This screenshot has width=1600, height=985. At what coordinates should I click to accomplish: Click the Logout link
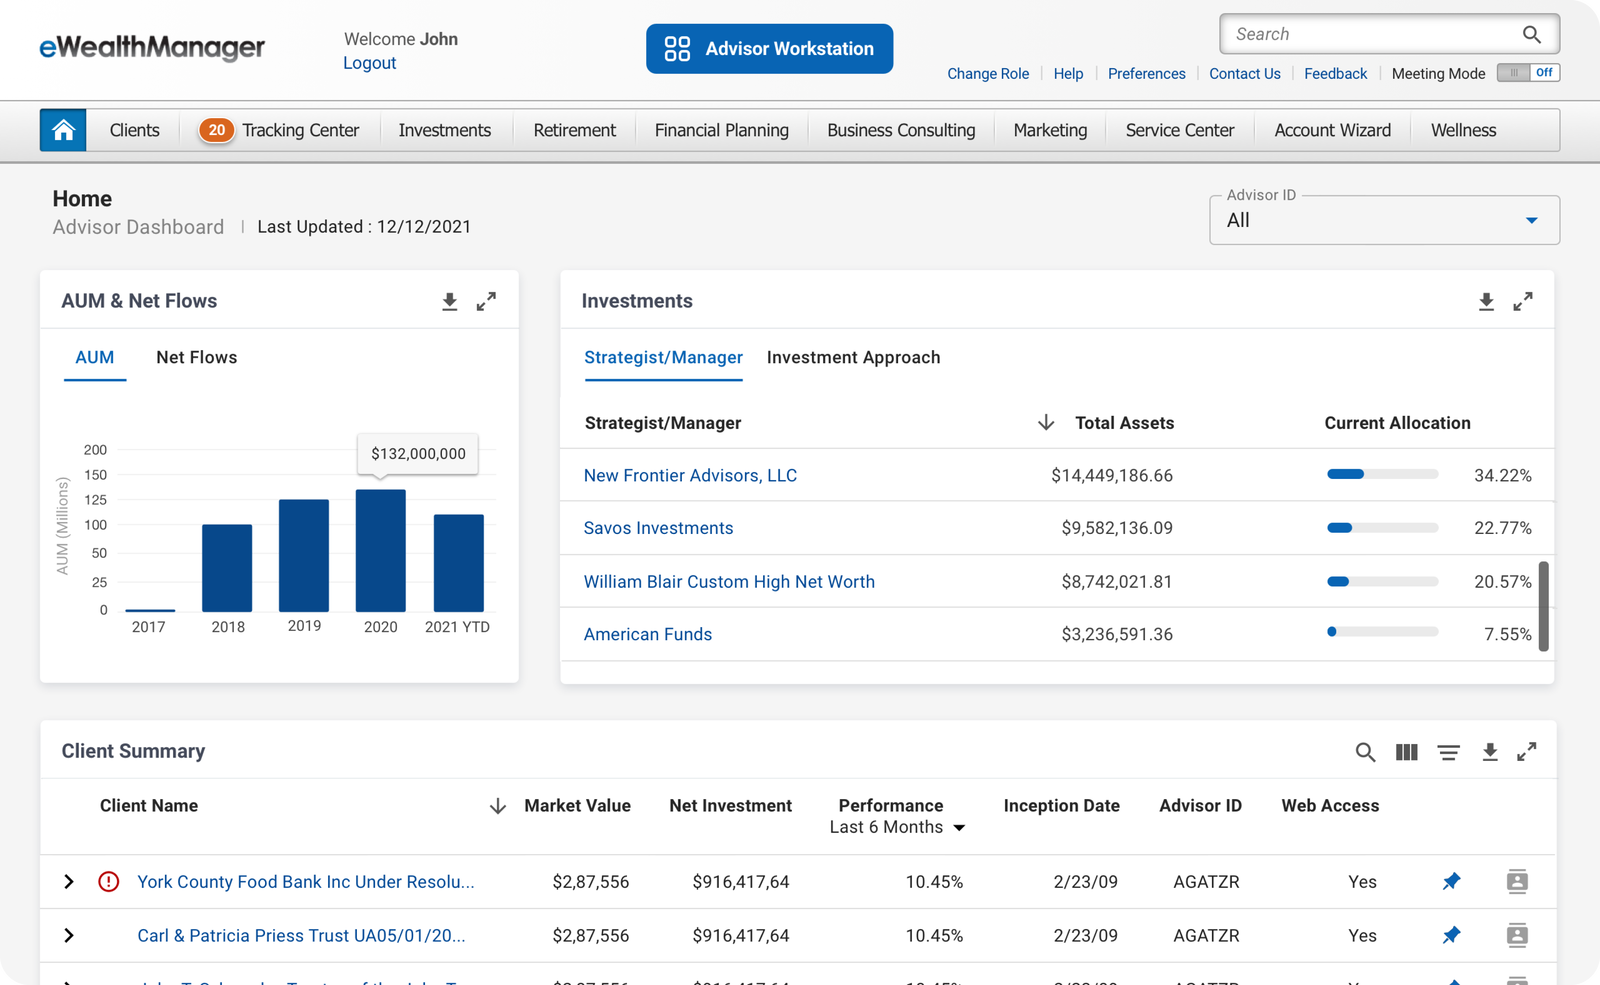tap(370, 63)
